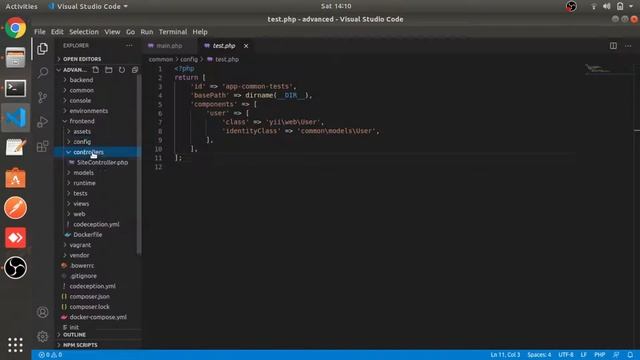Viewport: 640px width, 360px height.
Task: Open Activities overview in top bar
Action: pyautogui.click(x=21, y=6)
